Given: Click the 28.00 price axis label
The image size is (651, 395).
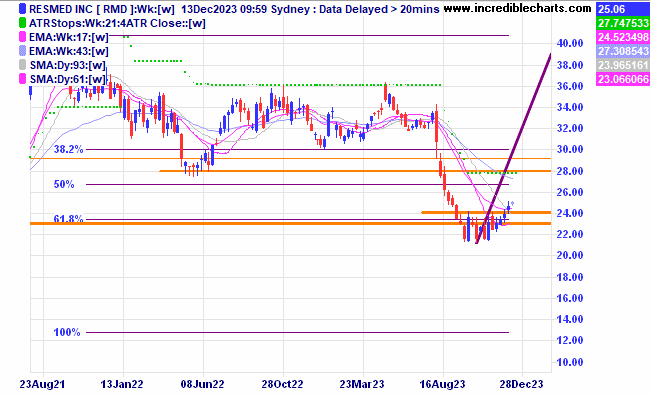Looking at the screenshot, I should pyautogui.click(x=570, y=171).
